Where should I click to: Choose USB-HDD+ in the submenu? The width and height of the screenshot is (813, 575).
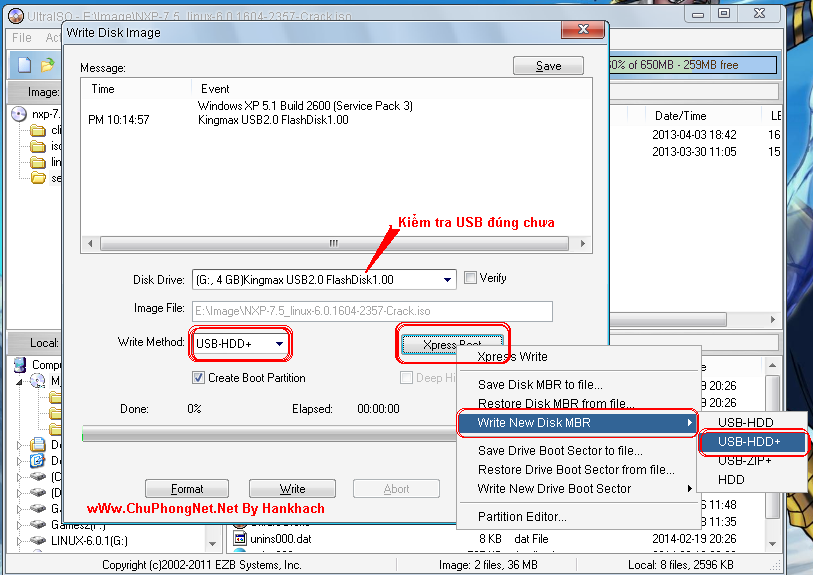(752, 442)
